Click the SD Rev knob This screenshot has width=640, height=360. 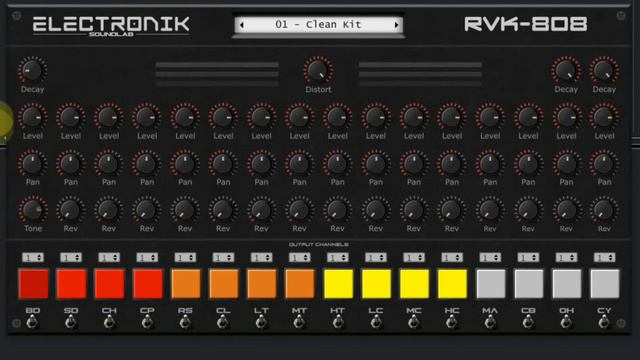[71, 210]
